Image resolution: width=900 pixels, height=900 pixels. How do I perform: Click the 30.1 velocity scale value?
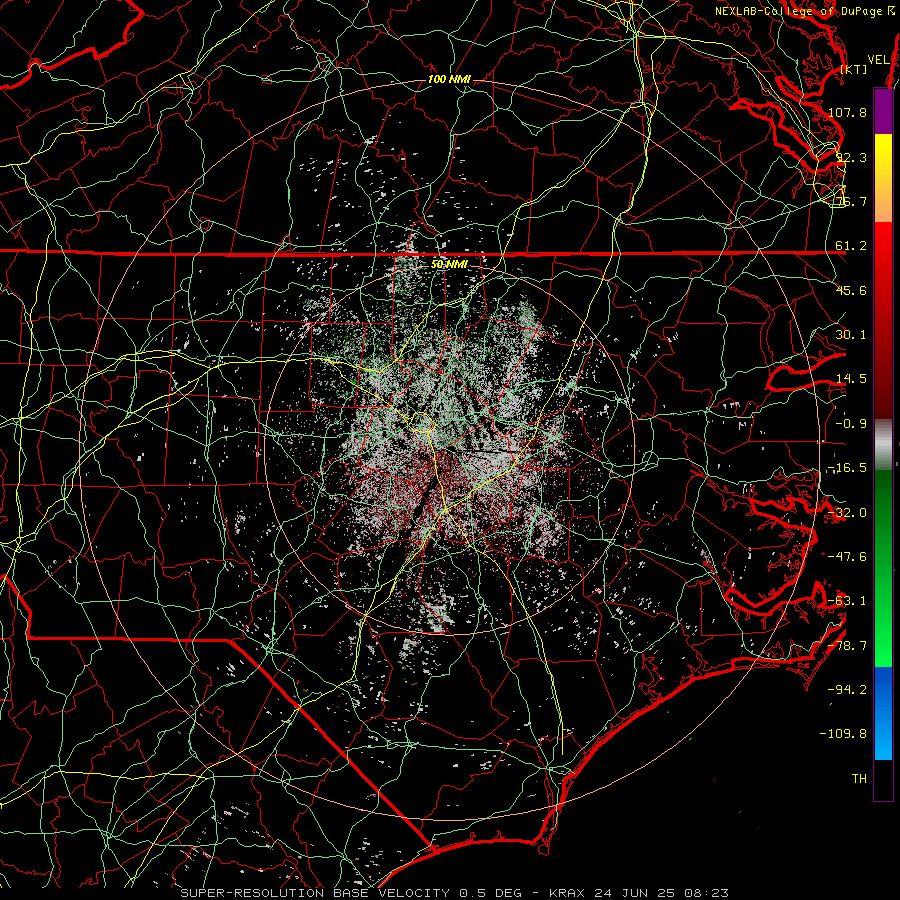point(851,335)
